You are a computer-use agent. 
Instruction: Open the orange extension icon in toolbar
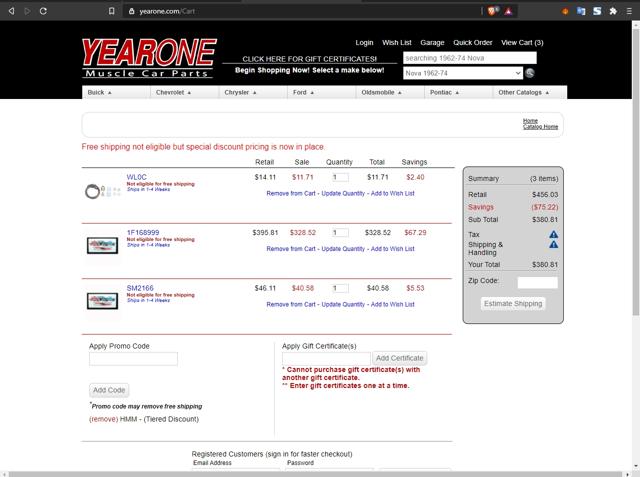(565, 11)
